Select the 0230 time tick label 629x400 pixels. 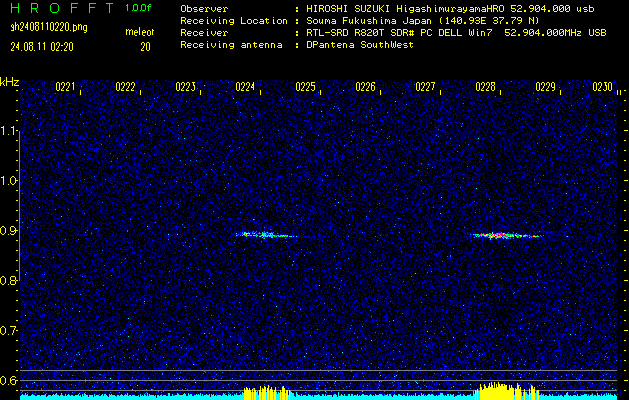pos(602,88)
